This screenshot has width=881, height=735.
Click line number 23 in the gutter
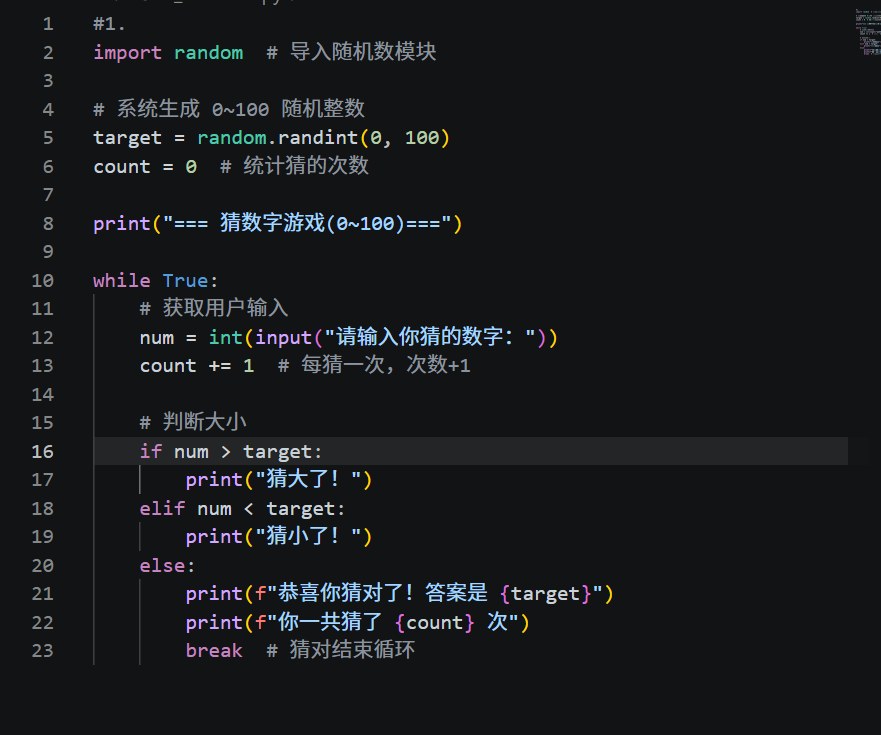pyautogui.click(x=43, y=650)
